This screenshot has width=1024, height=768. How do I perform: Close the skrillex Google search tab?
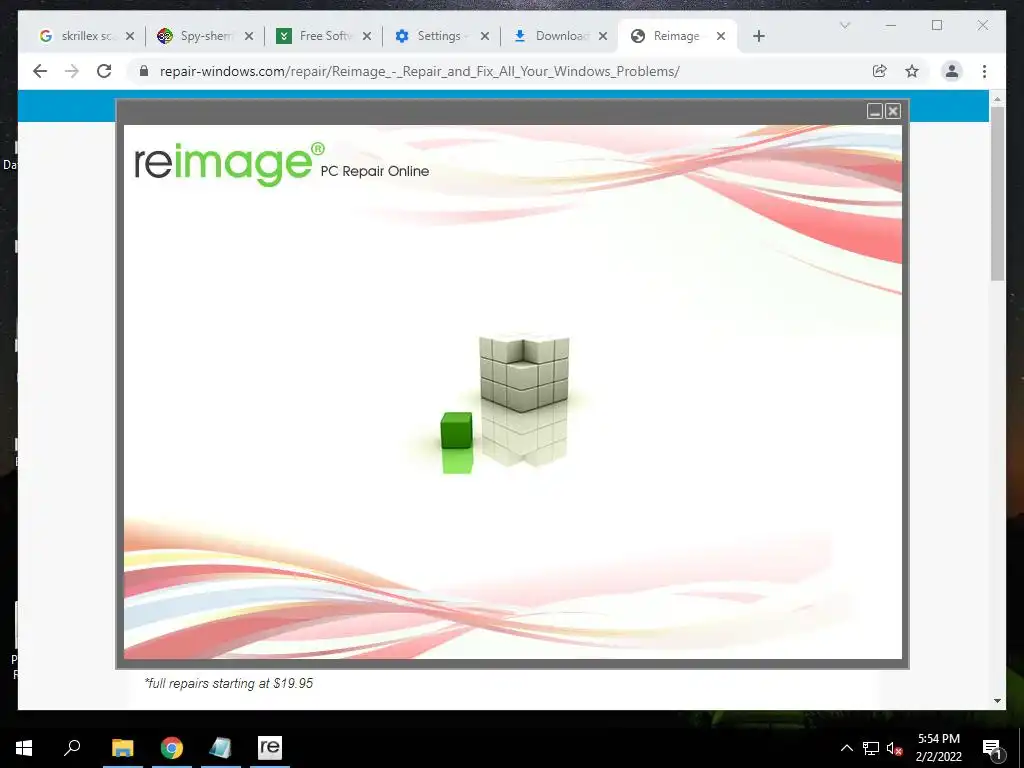point(130,37)
